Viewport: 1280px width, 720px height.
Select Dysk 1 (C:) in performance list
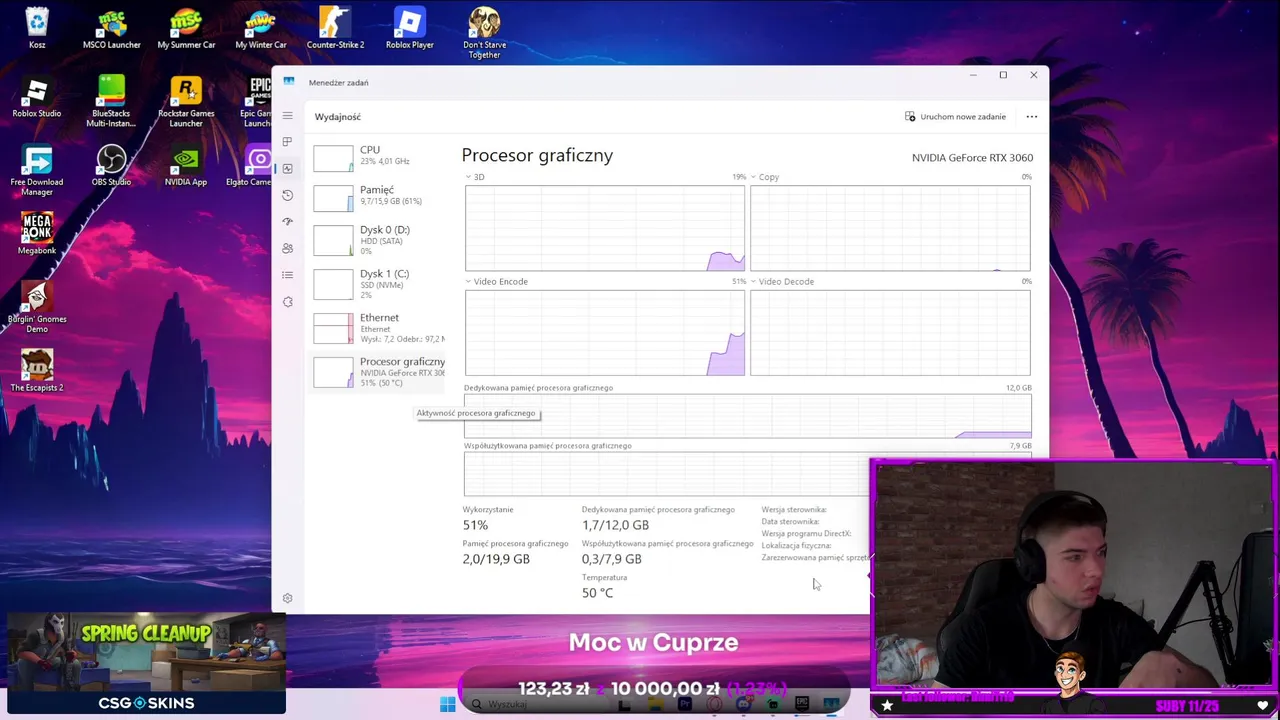(379, 283)
